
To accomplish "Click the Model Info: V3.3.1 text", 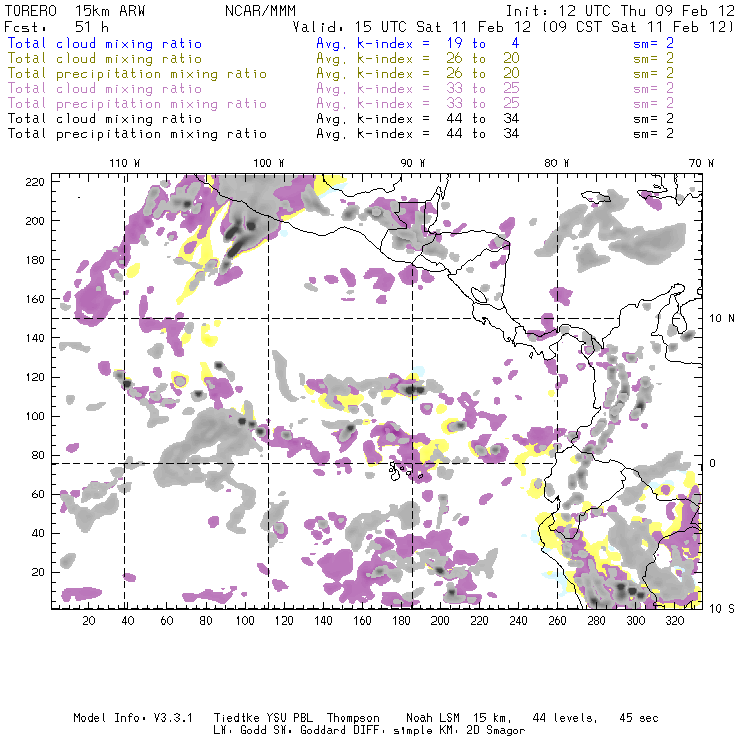I will (x=122, y=718).
